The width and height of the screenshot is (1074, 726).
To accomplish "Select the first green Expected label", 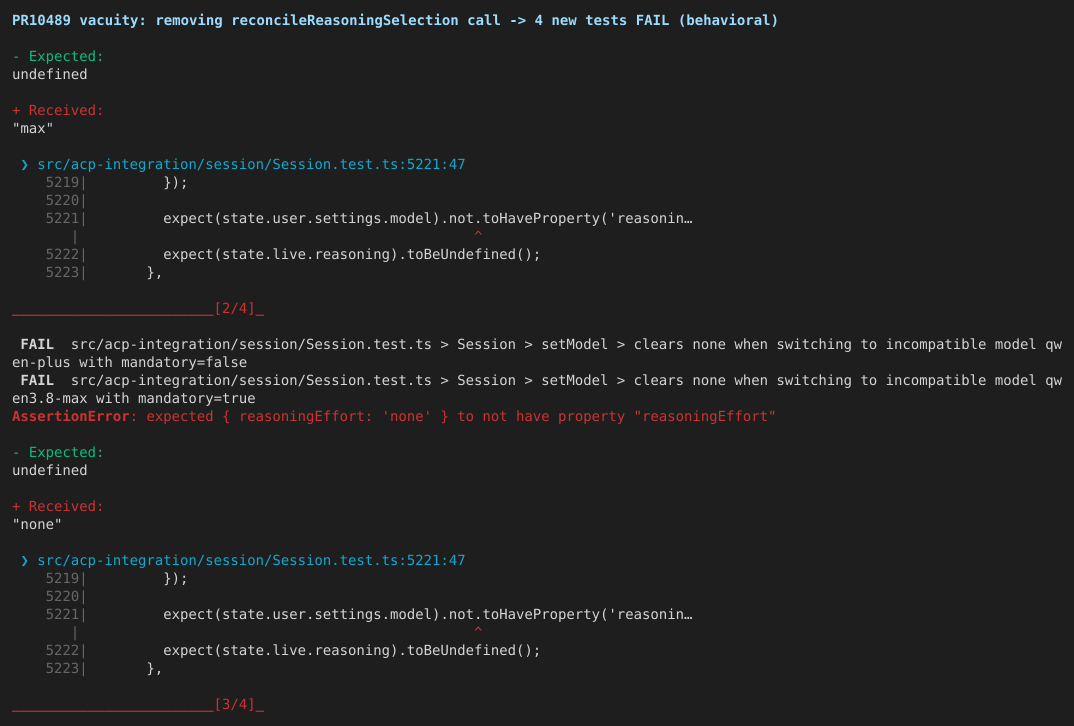I will tap(58, 56).
